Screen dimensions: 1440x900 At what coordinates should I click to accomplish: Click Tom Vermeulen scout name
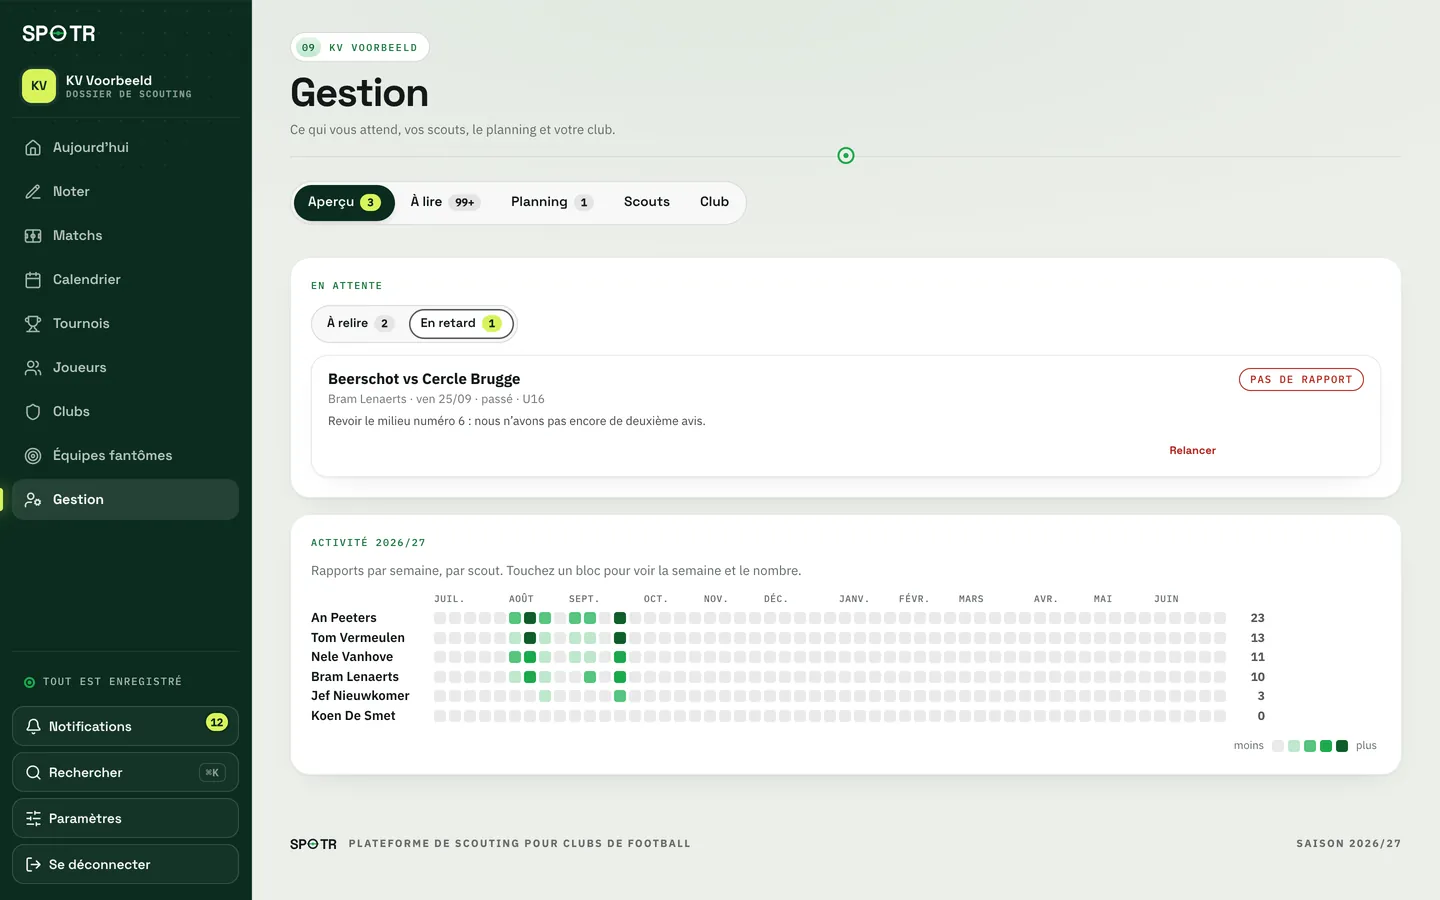point(358,638)
